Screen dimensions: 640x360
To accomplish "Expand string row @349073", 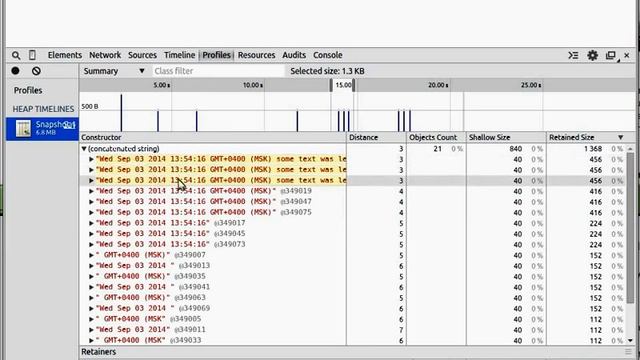I will coord(91,244).
